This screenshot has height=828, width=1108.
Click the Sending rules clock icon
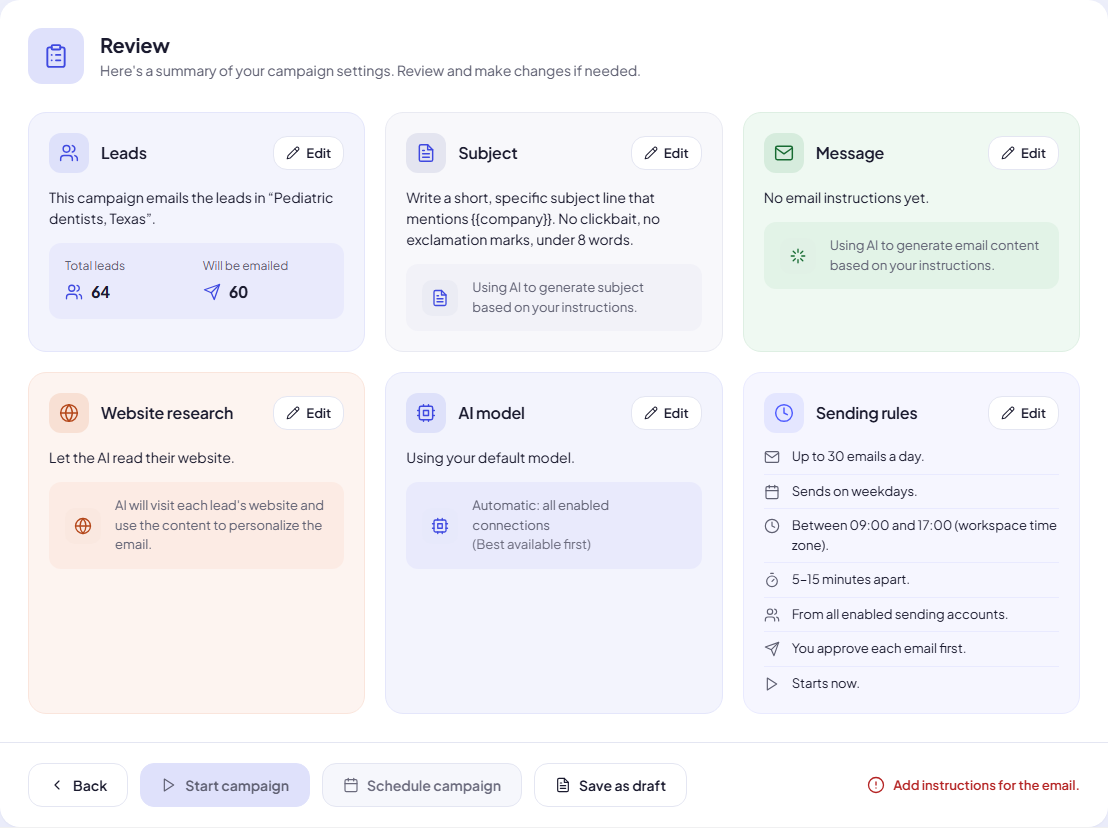pos(784,413)
